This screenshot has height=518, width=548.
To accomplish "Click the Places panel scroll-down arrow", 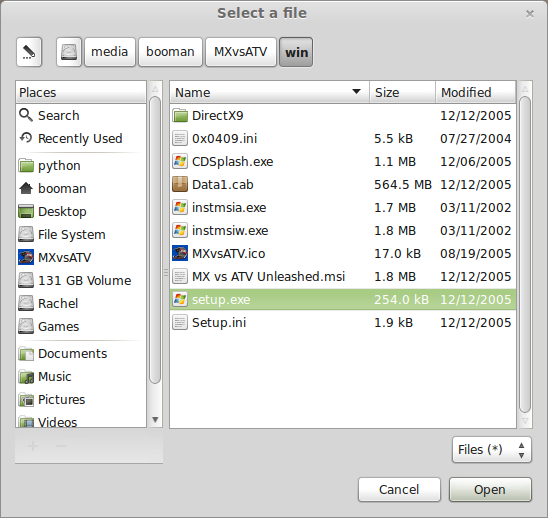I will (155, 419).
